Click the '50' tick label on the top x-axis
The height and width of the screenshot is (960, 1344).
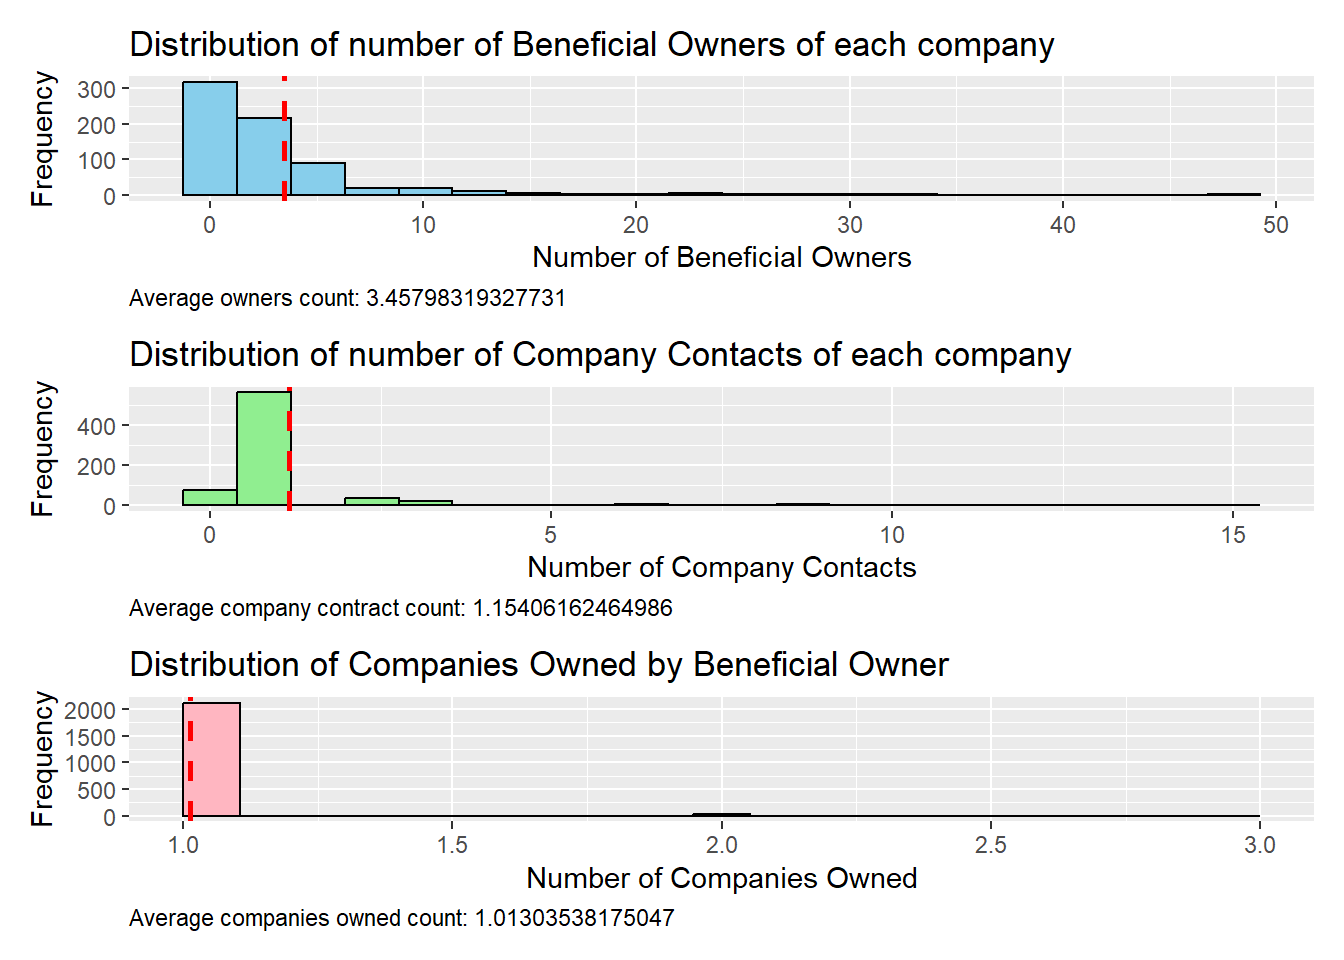pos(1275,225)
